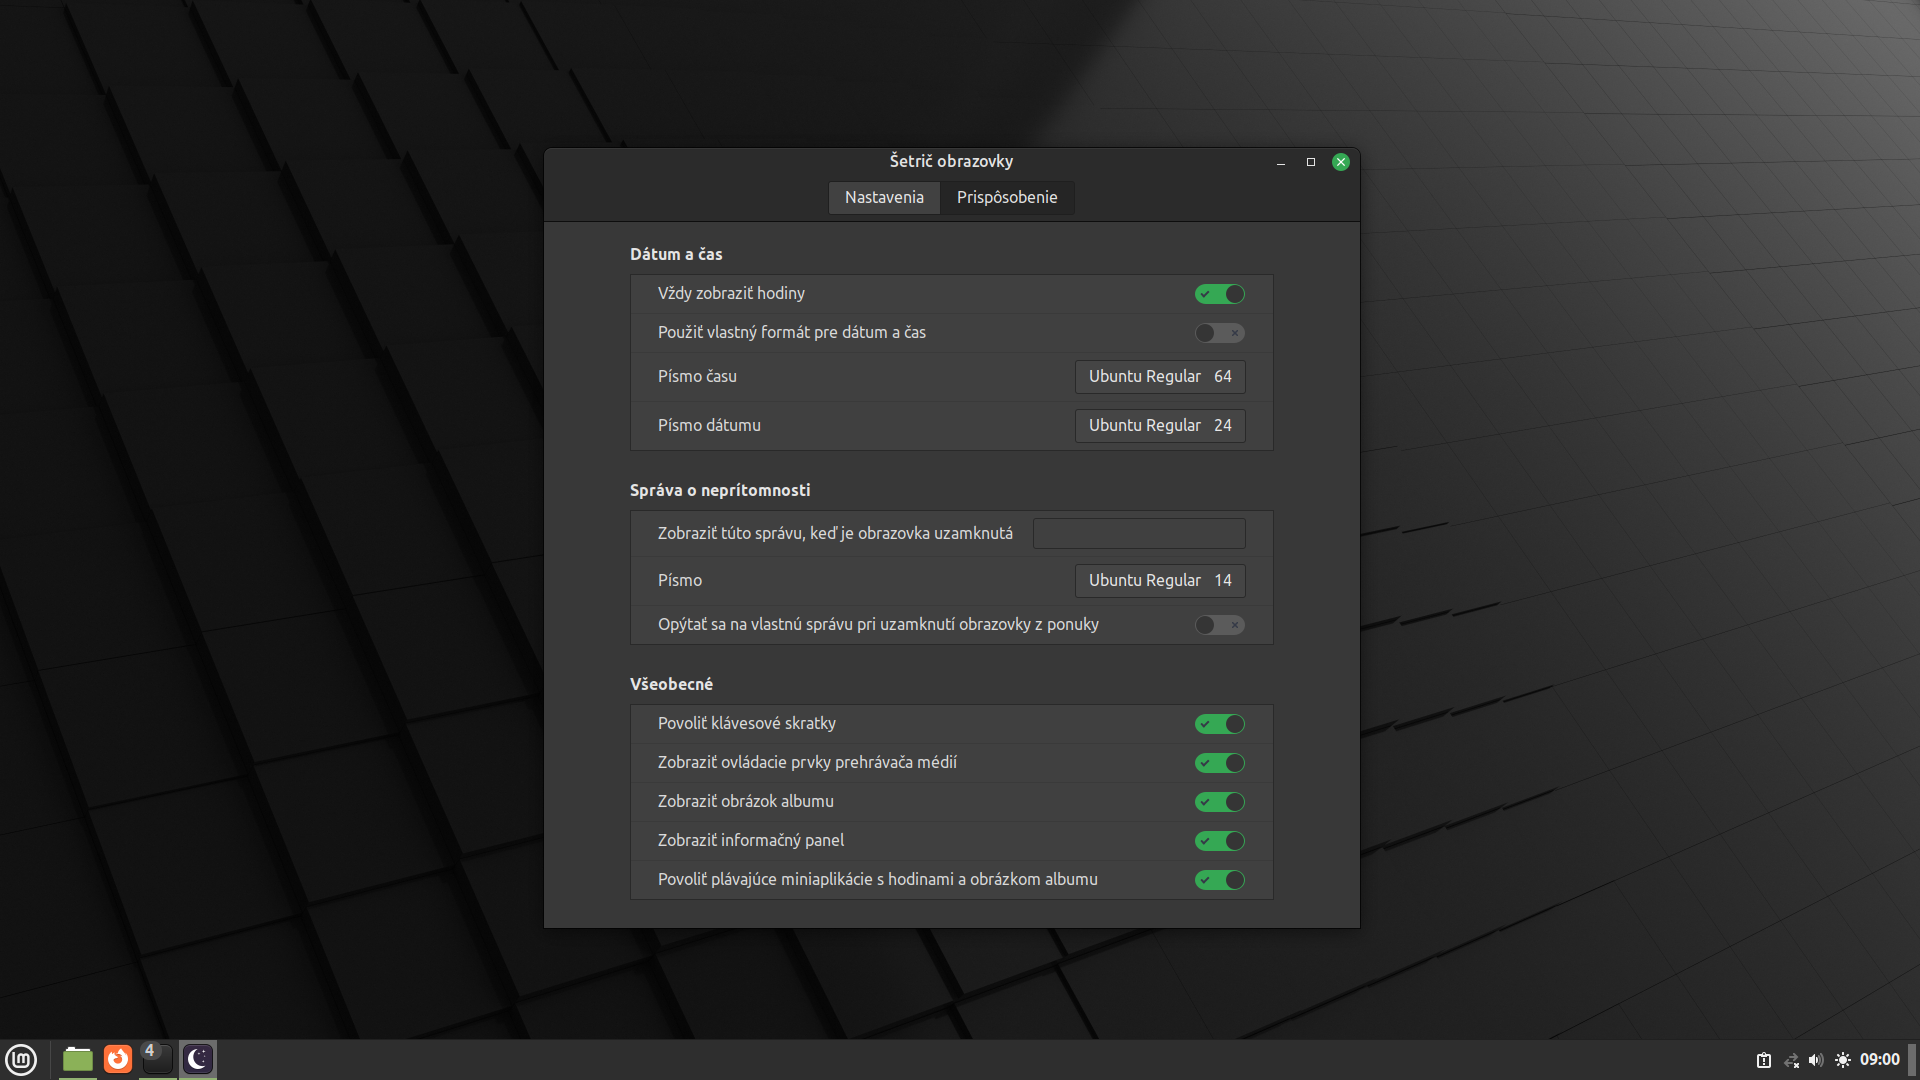
Task: Open the Files manager from the panel
Action: coord(77,1059)
